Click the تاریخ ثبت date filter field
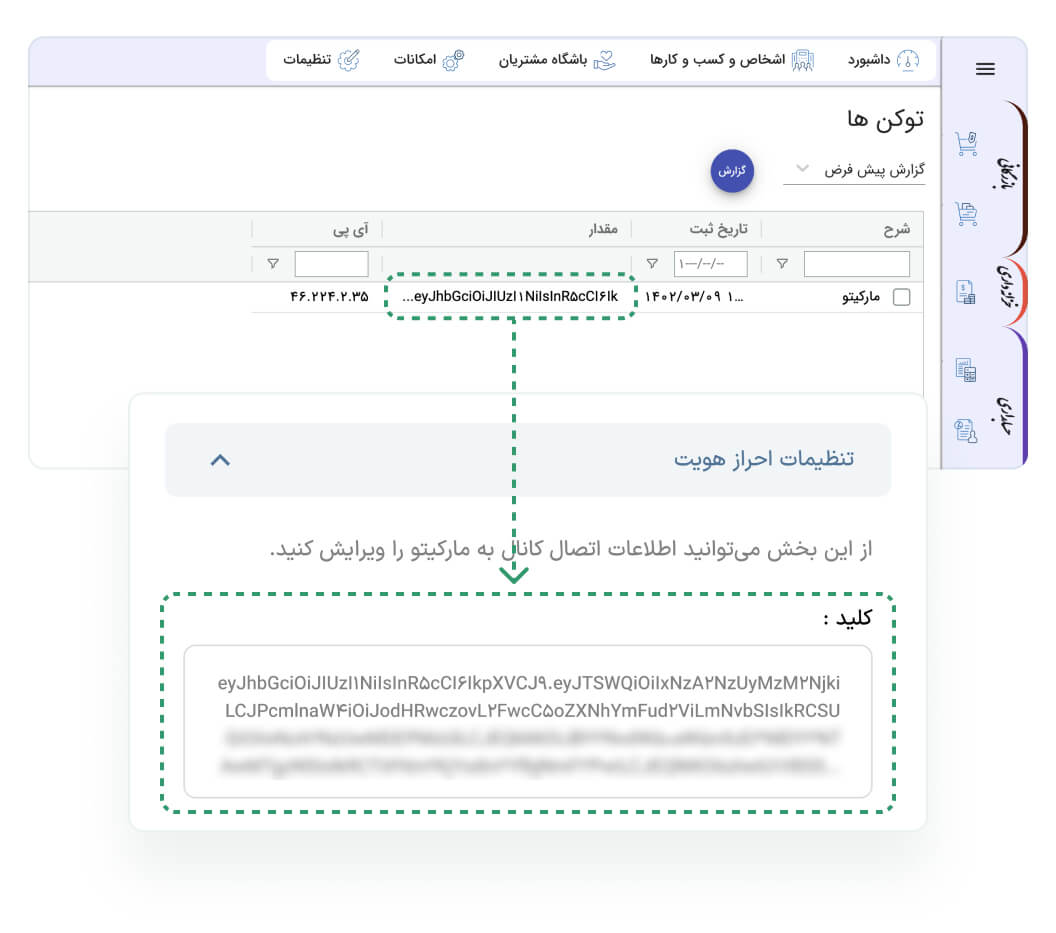Viewport: 1056px width, 933px height. click(710, 264)
